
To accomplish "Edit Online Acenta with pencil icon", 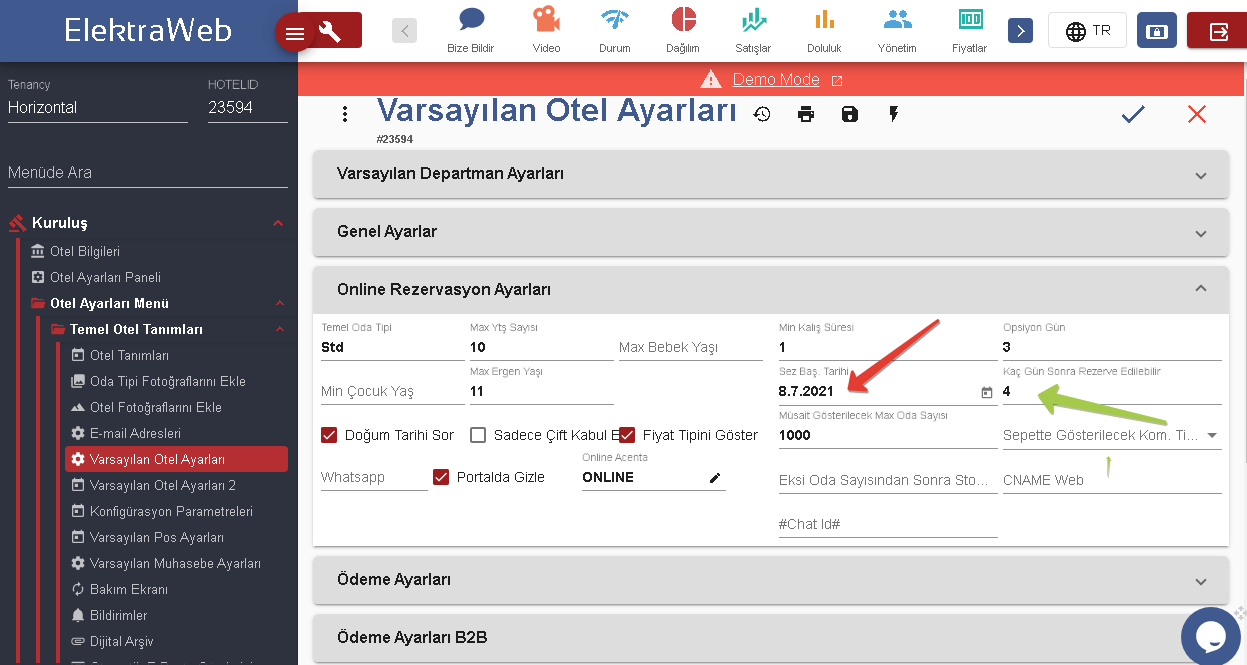I will tap(715, 478).
